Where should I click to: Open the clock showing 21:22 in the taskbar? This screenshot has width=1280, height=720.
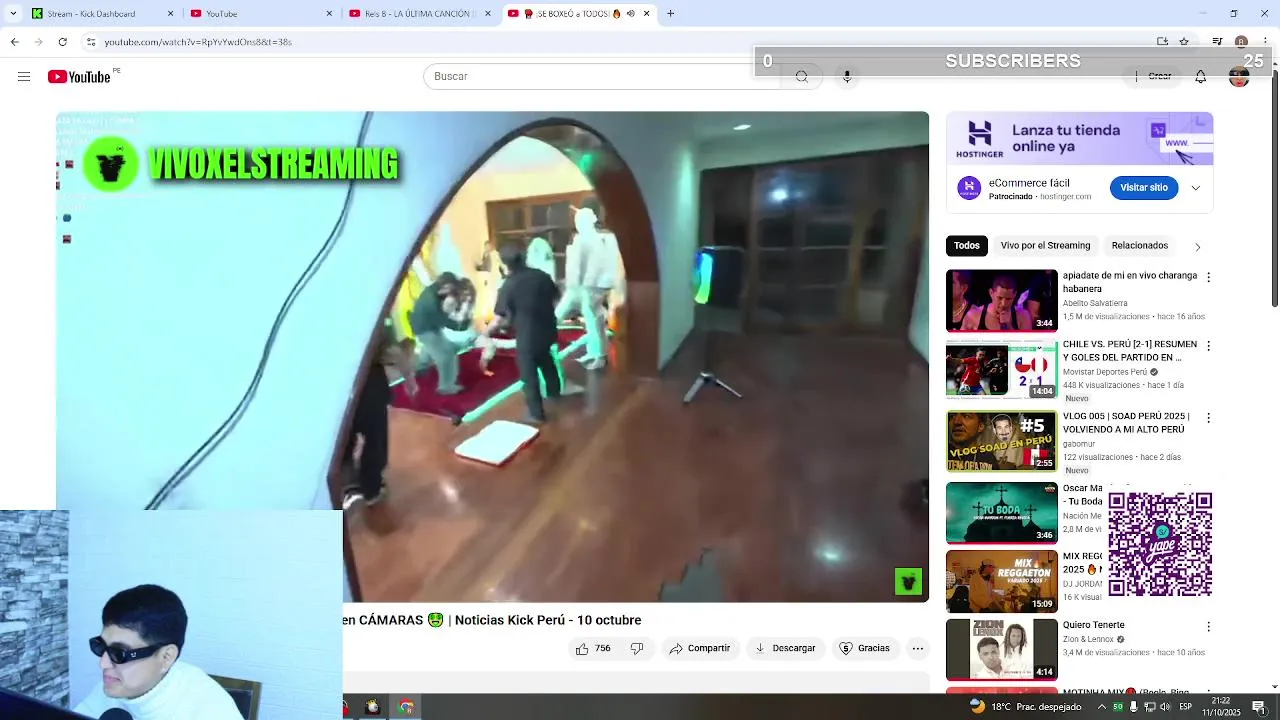pos(1221,707)
